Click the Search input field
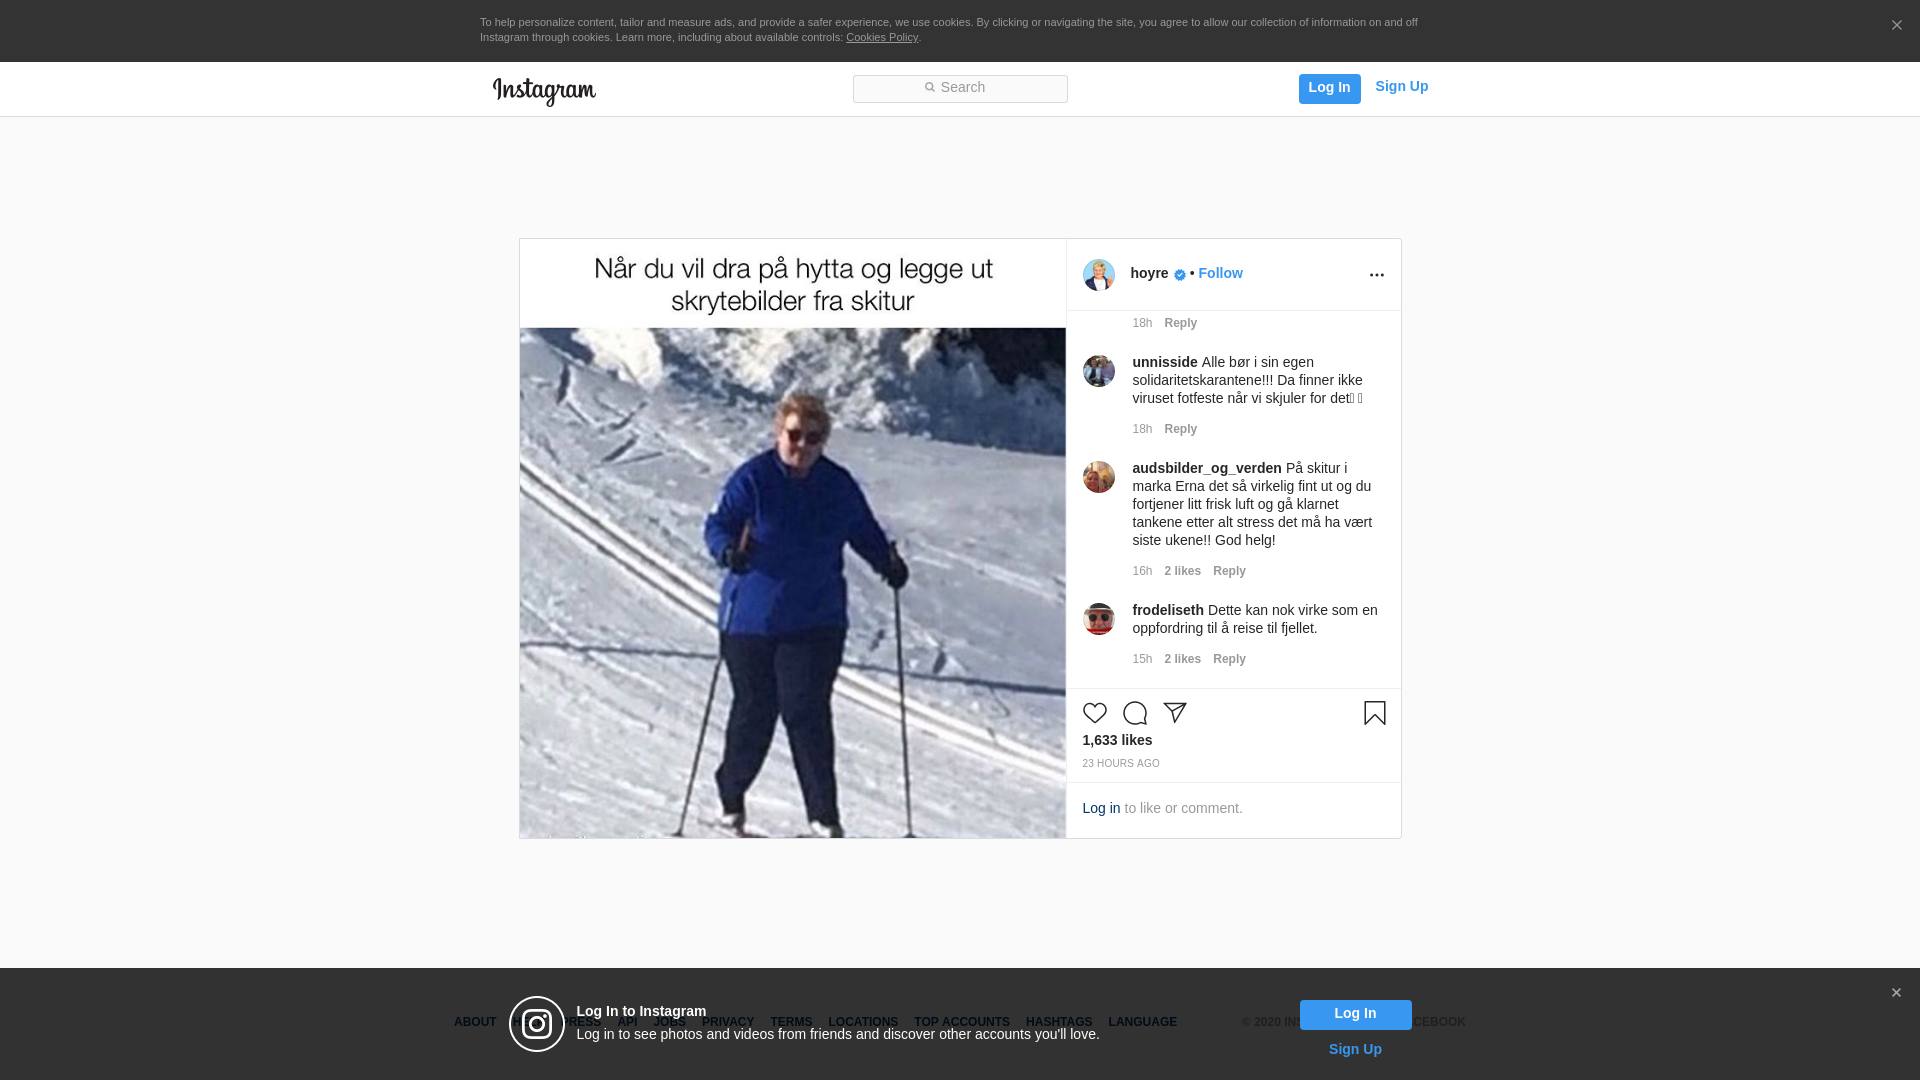This screenshot has width=1920, height=1080. click(960, 89)
